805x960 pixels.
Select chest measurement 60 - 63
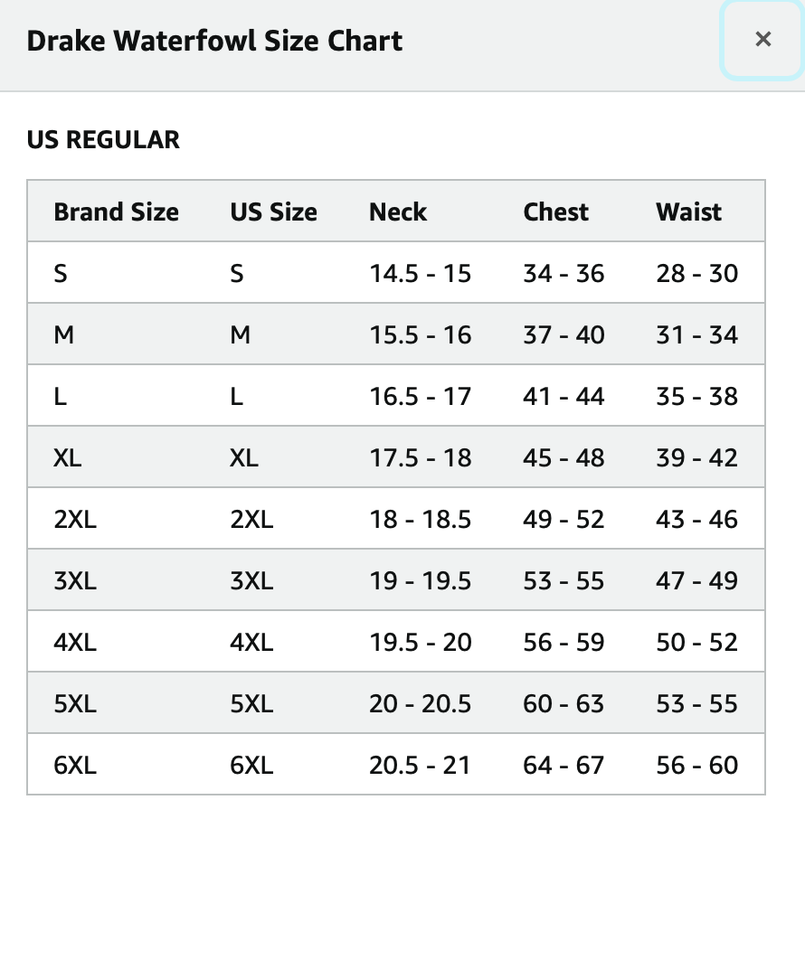[x=563, y=704]
